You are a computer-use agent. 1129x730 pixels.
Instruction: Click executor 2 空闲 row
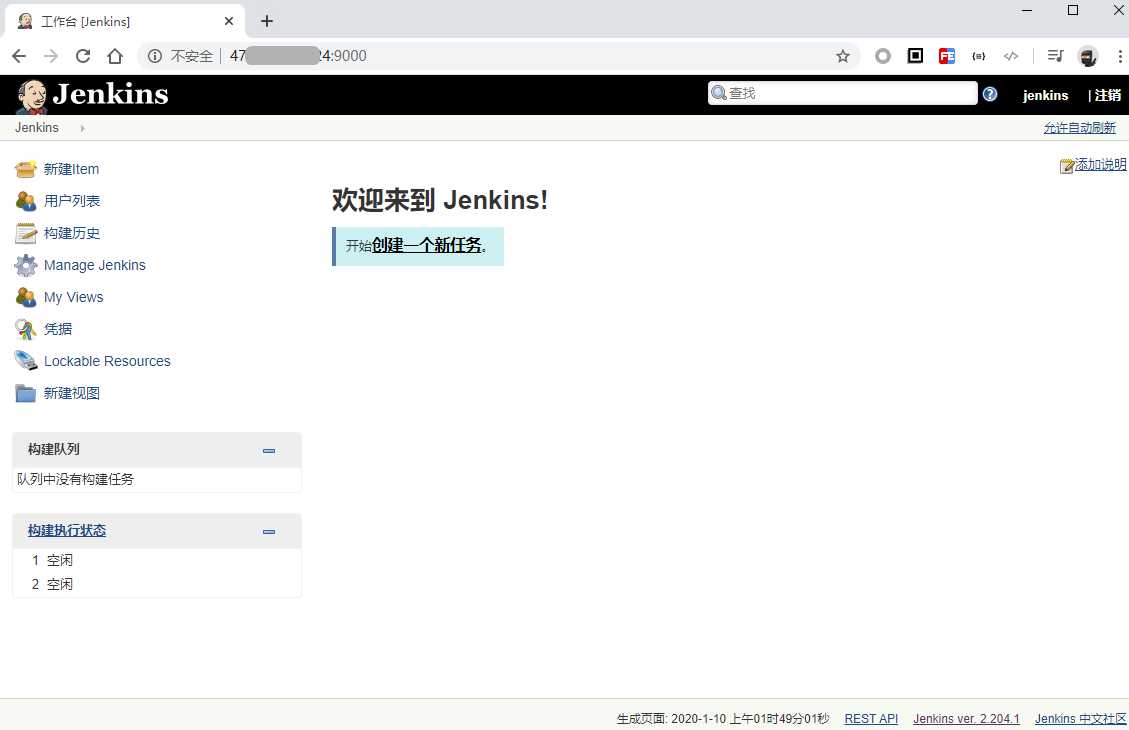157,584
